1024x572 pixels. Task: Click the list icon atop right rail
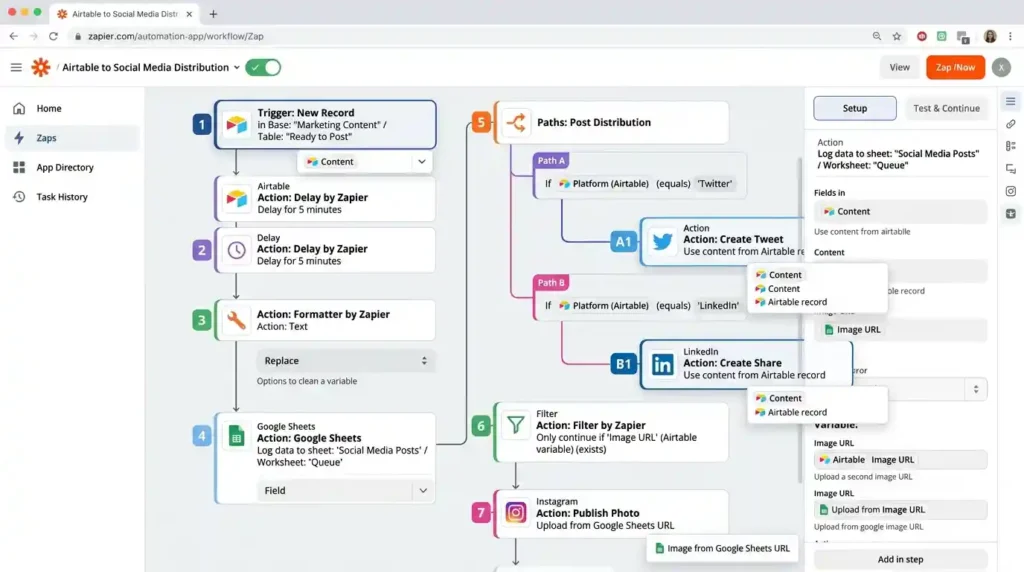(1010, 101)
